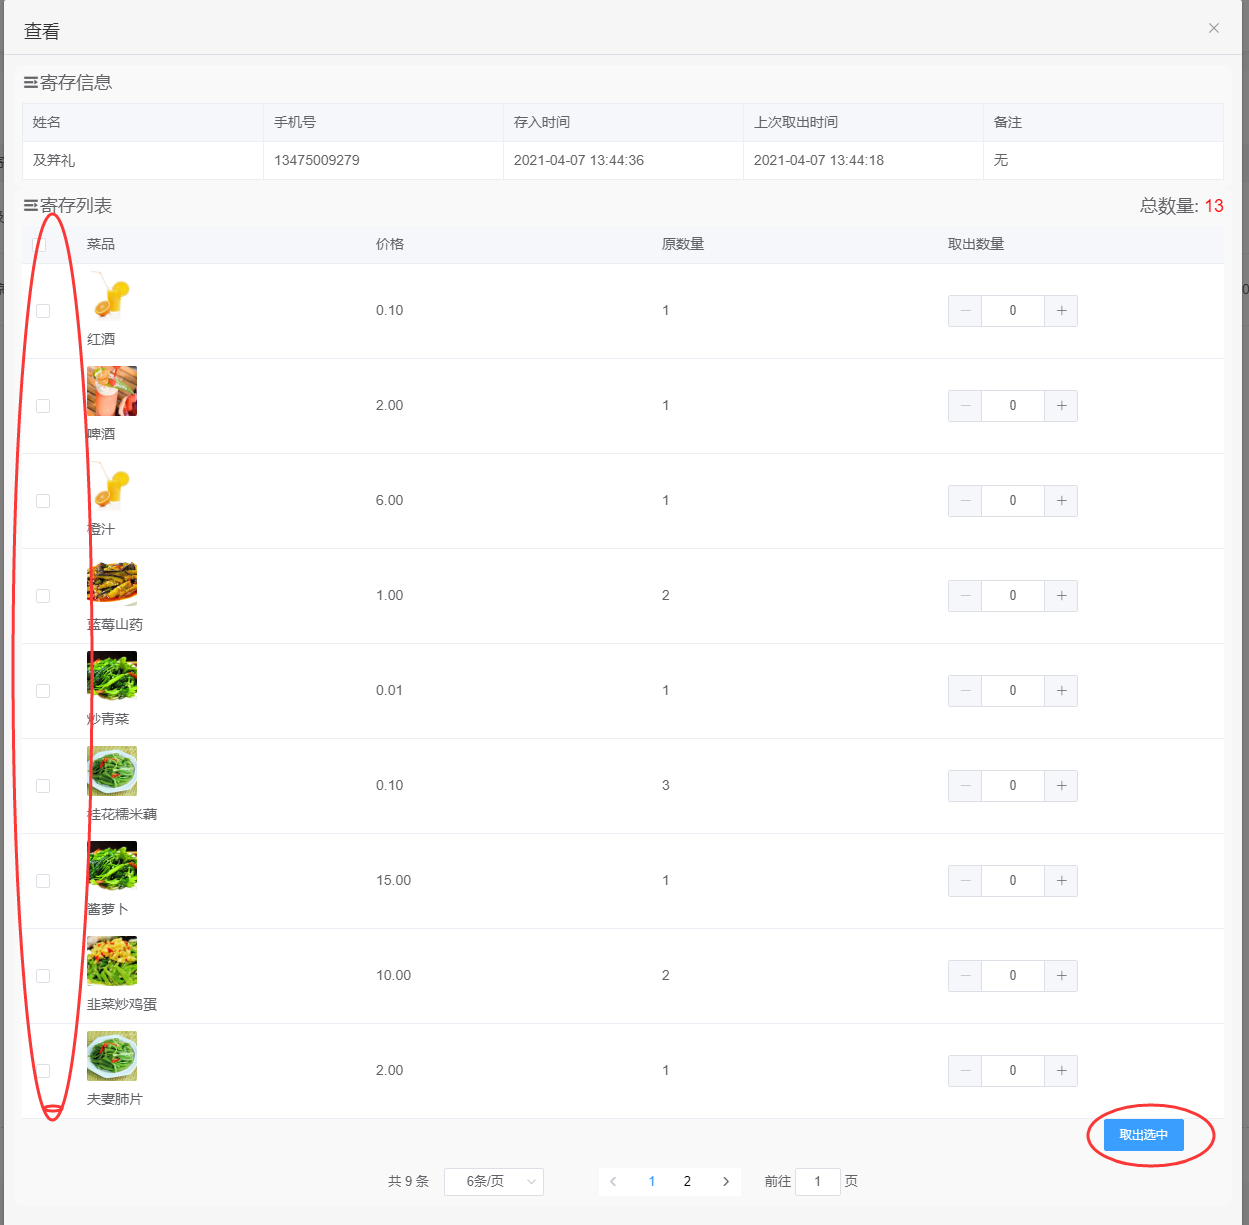The width and height of the screenshot is (1249, 1225).
Task: Click the quantity field for 炒青菜
Action: point(1013,691)
